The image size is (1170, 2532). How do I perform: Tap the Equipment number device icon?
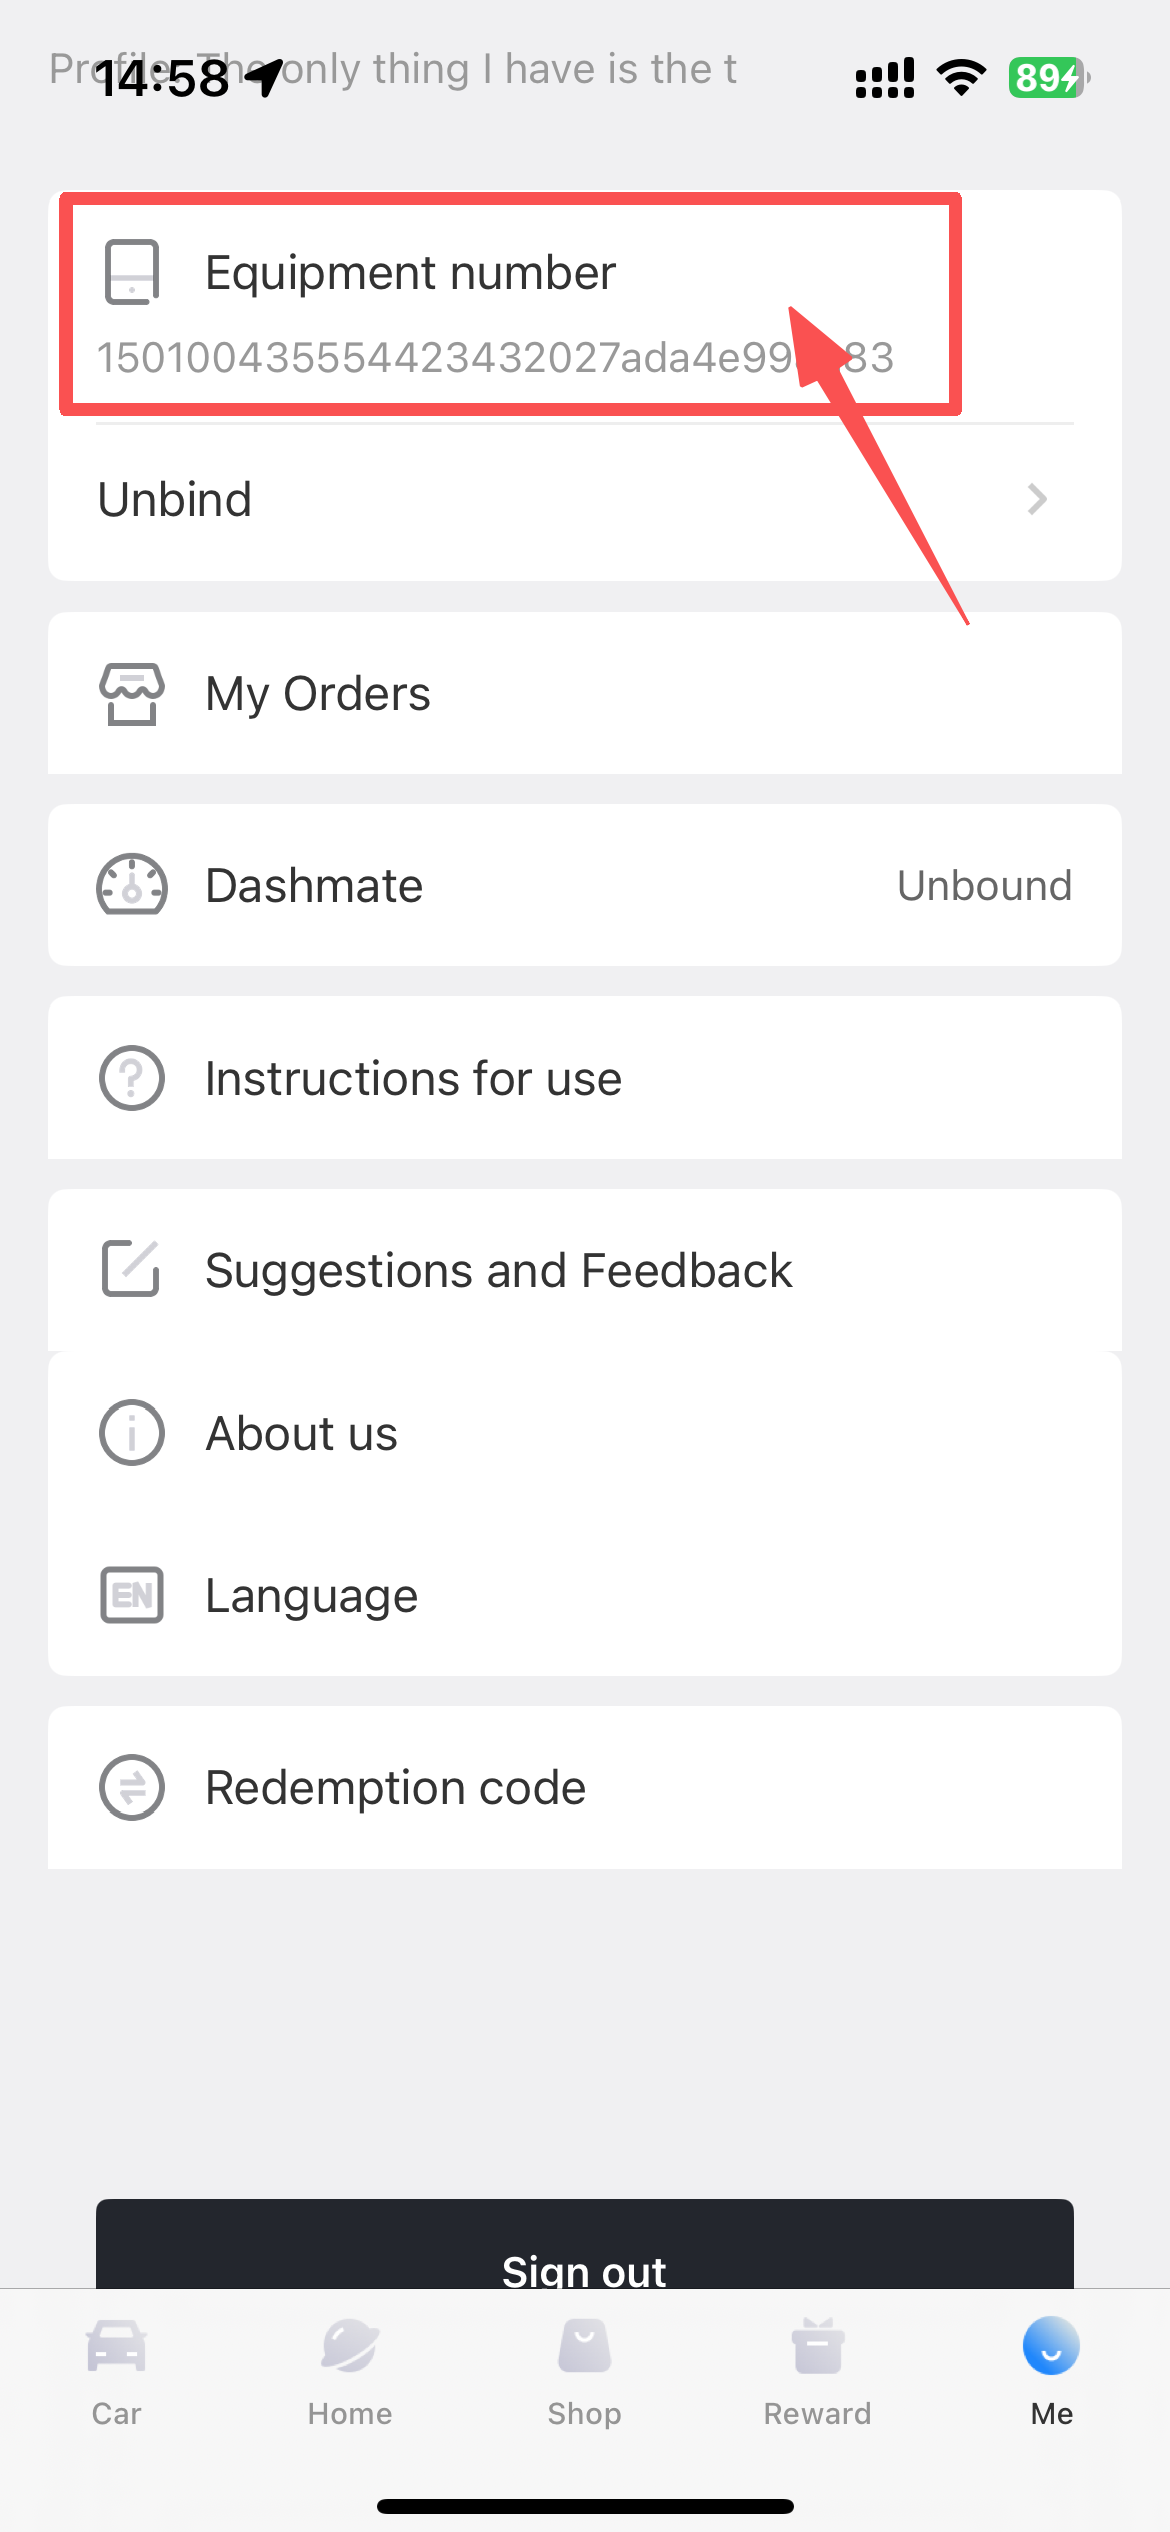click(132, 272)
